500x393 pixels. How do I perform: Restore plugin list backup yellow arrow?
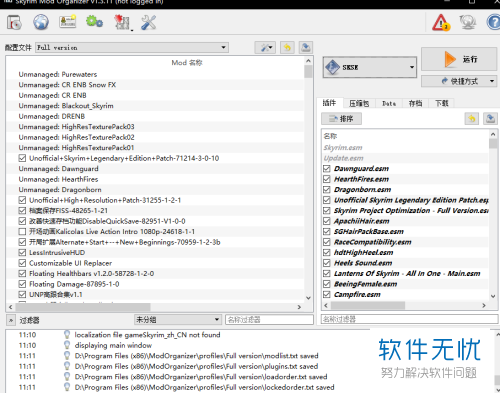click(472, 119)
